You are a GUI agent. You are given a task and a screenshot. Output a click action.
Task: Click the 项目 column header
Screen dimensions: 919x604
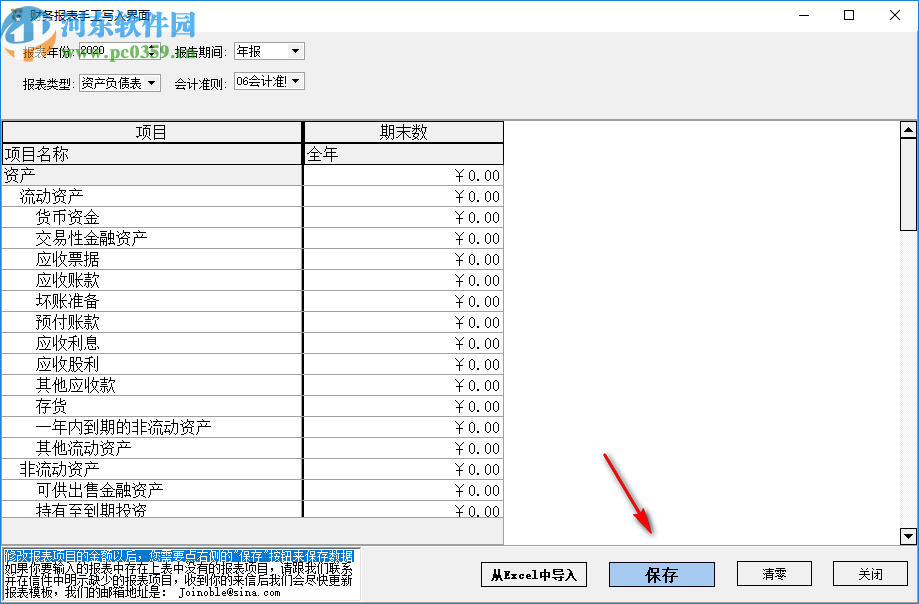(x=150, y=131)
